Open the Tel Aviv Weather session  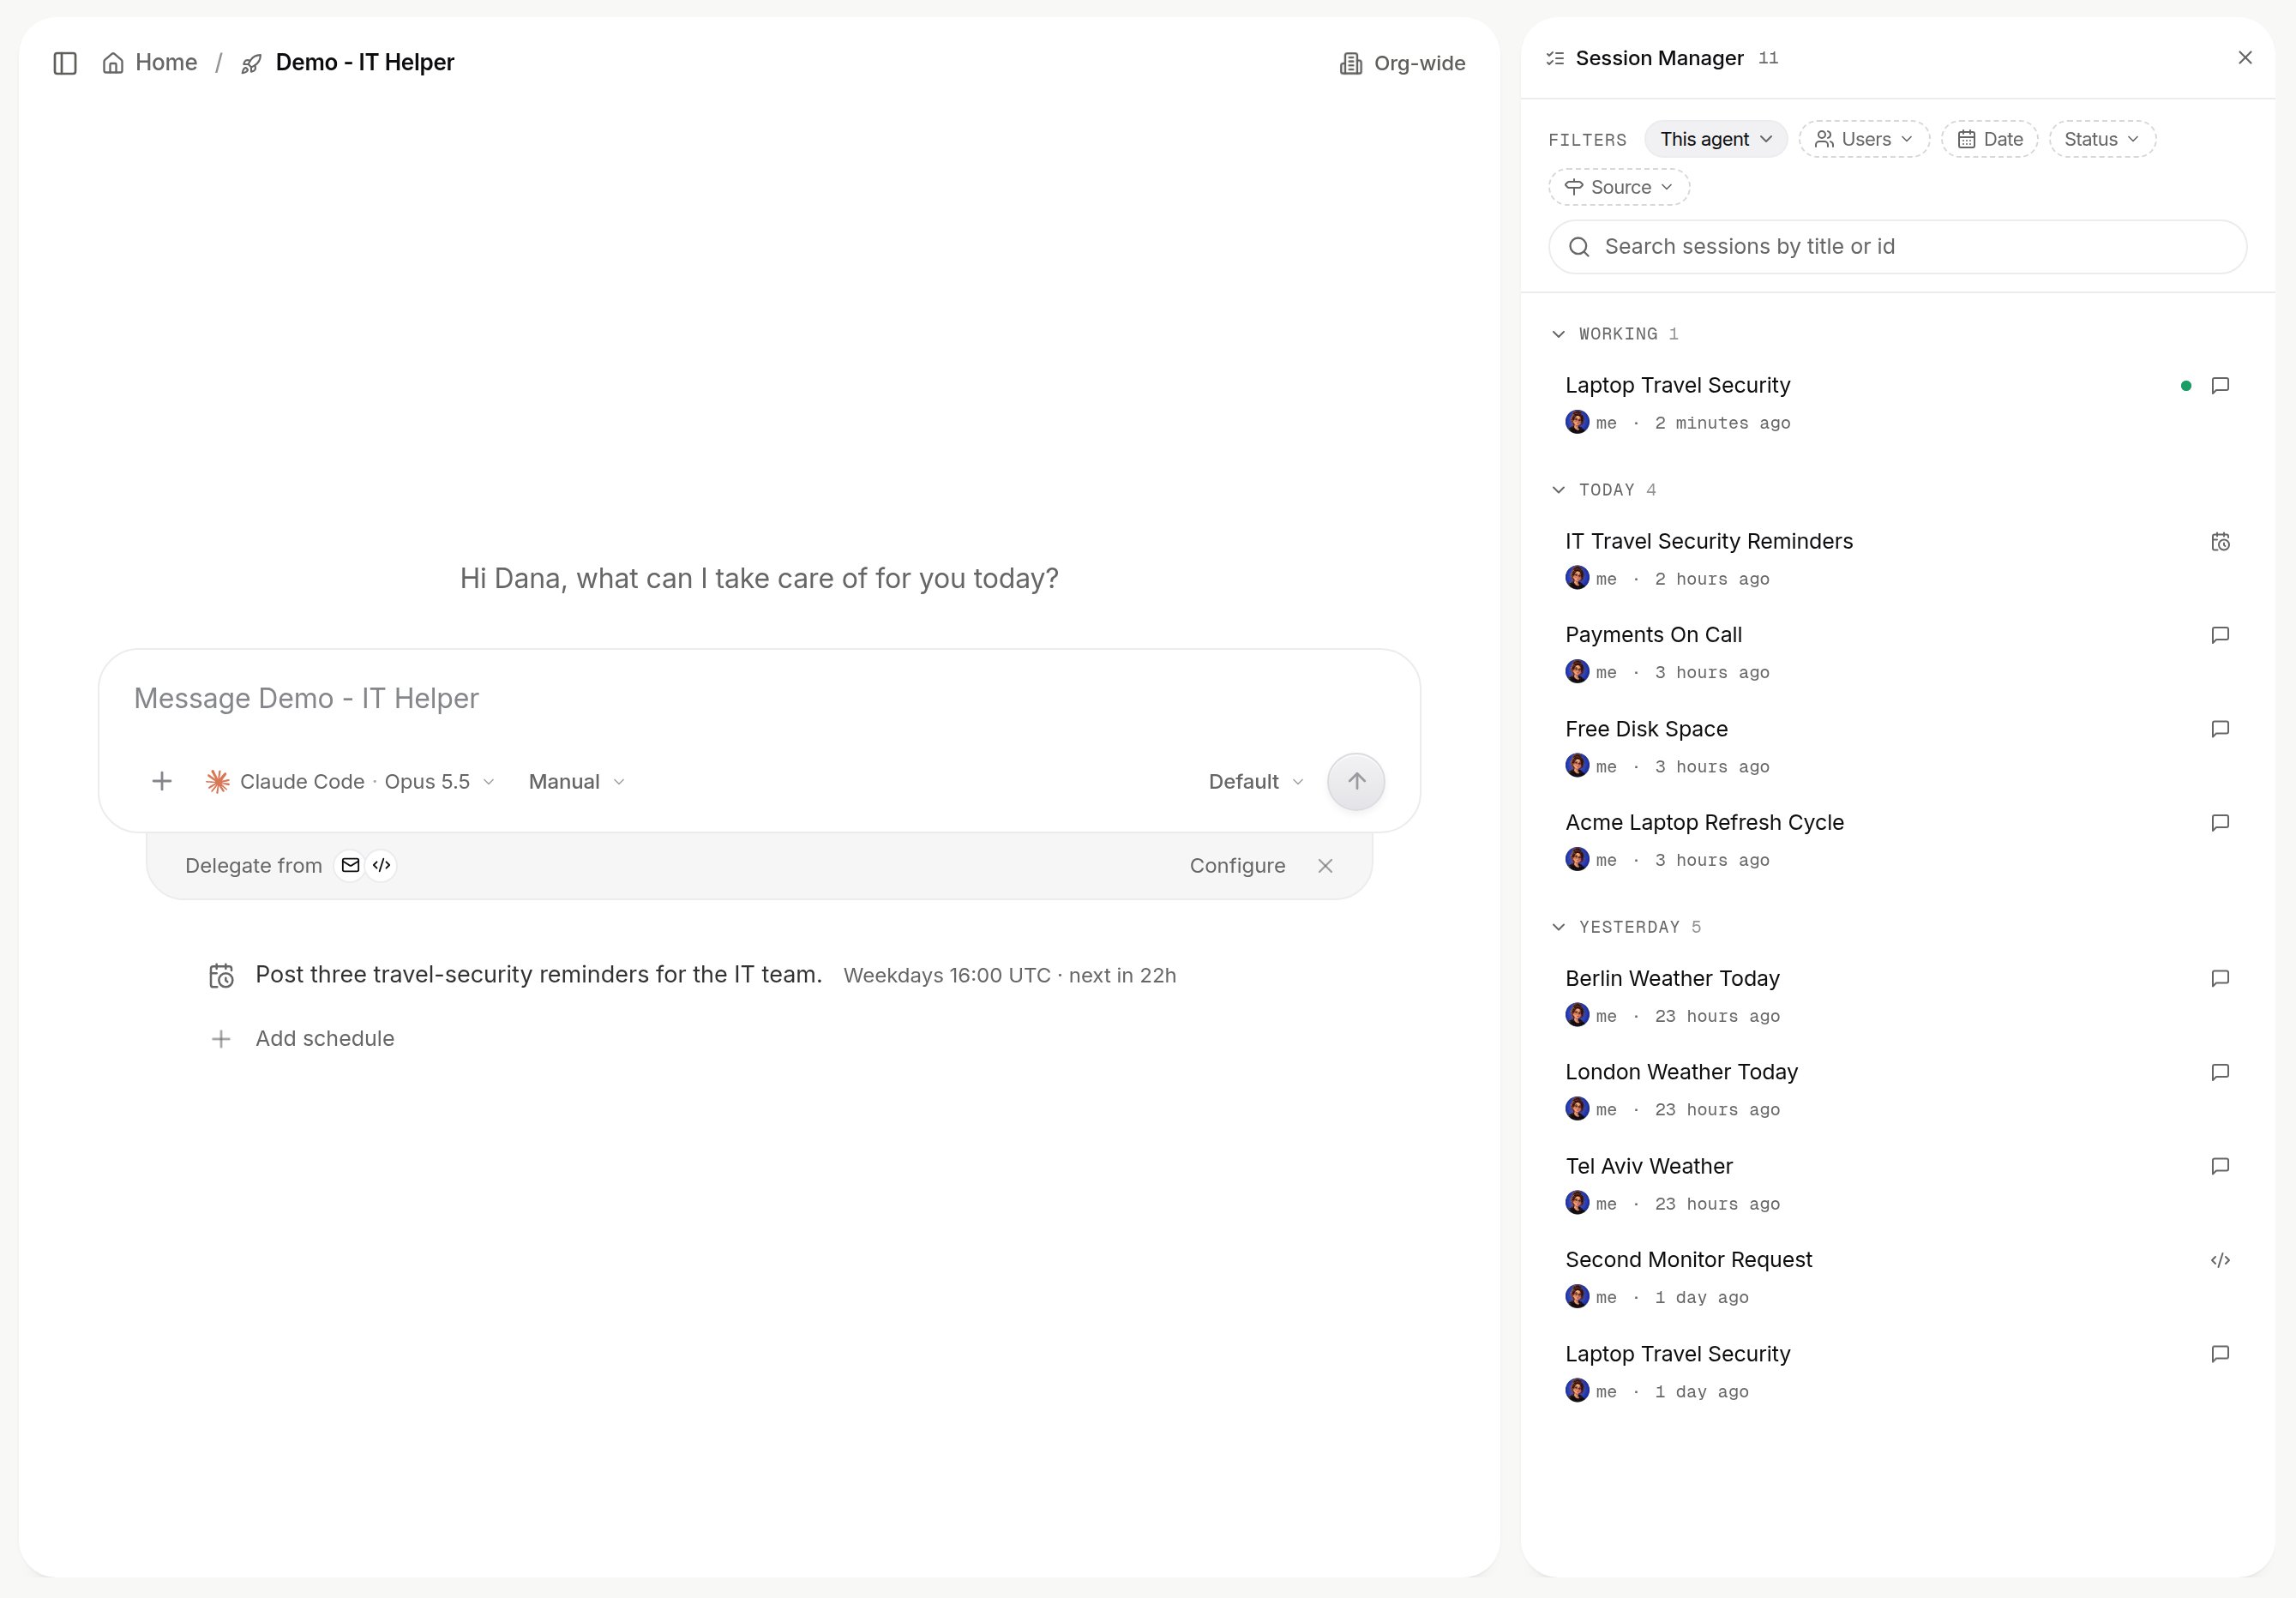(1897, 1184)
